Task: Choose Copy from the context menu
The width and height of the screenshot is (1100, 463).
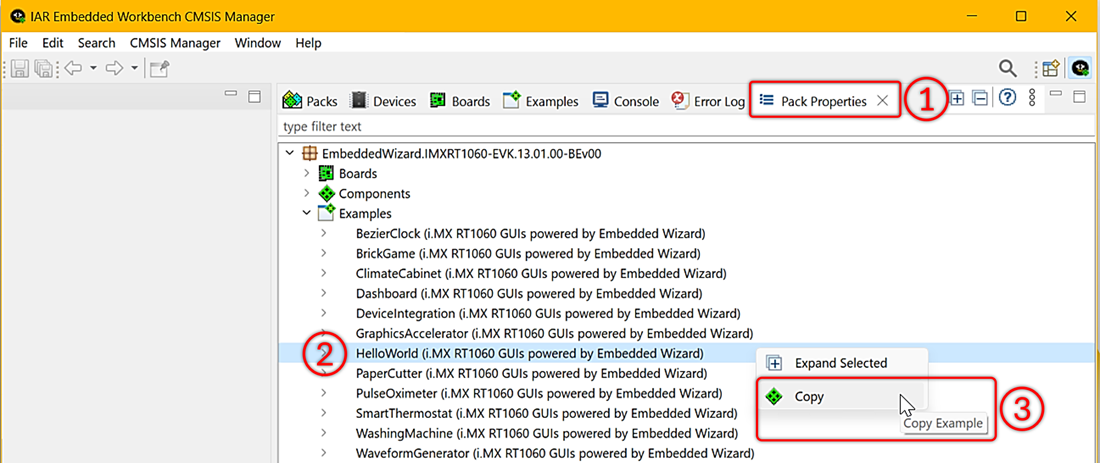Action: [809, 397]
